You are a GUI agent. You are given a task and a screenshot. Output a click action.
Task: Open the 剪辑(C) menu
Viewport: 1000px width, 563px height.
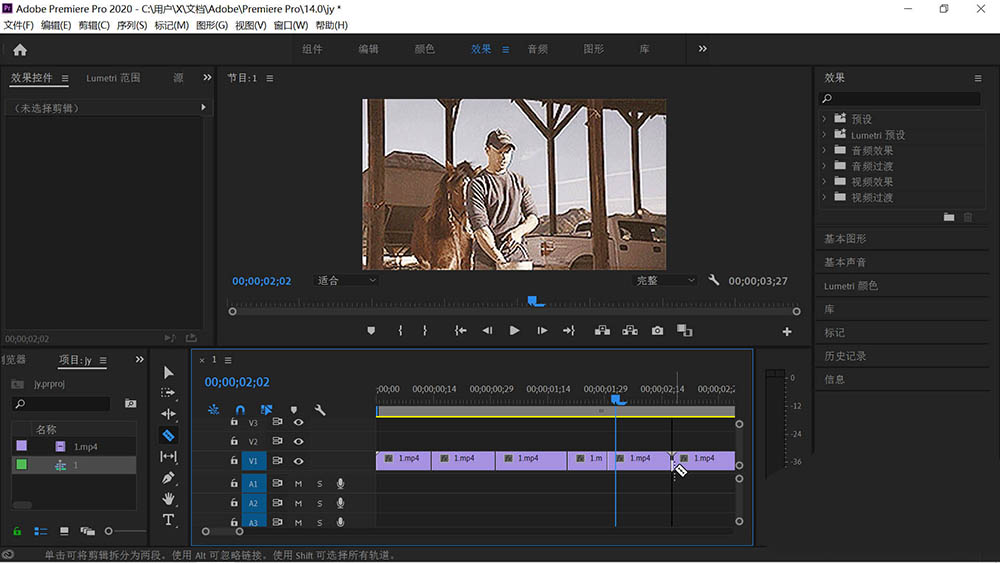94,25
